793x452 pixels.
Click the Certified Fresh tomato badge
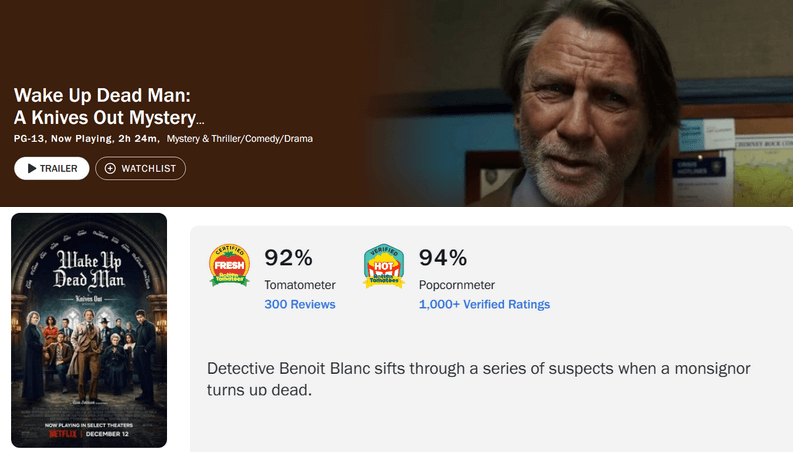point(230,265)
